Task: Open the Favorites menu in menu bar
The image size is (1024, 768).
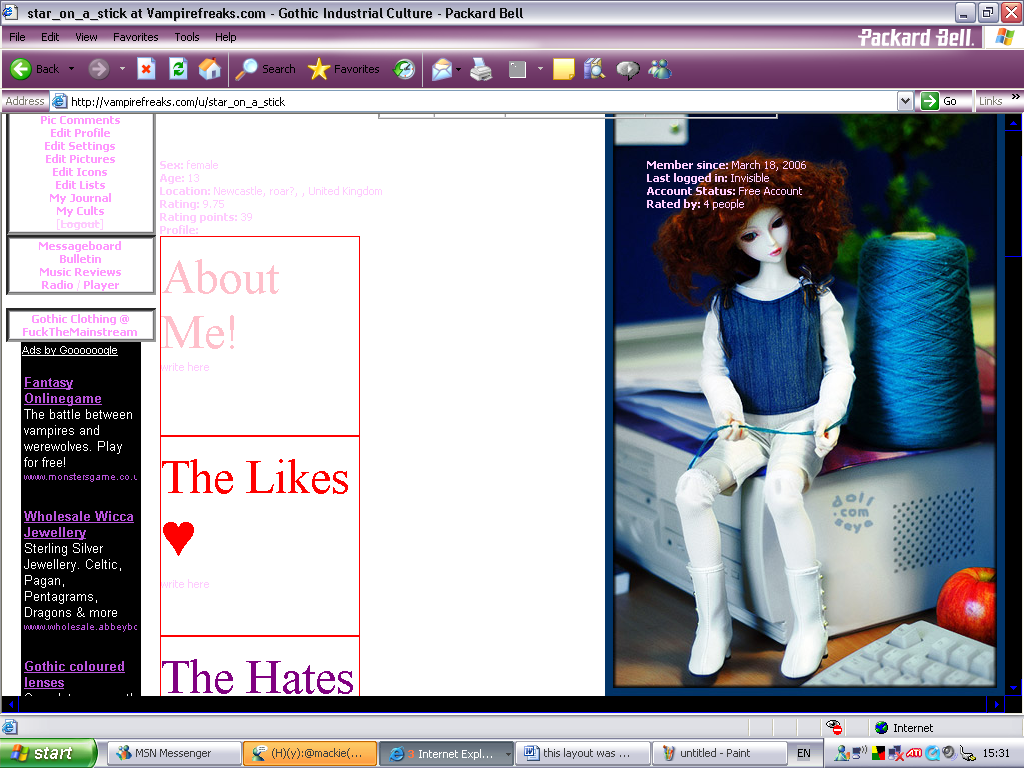Action: [x=135, y=37]
